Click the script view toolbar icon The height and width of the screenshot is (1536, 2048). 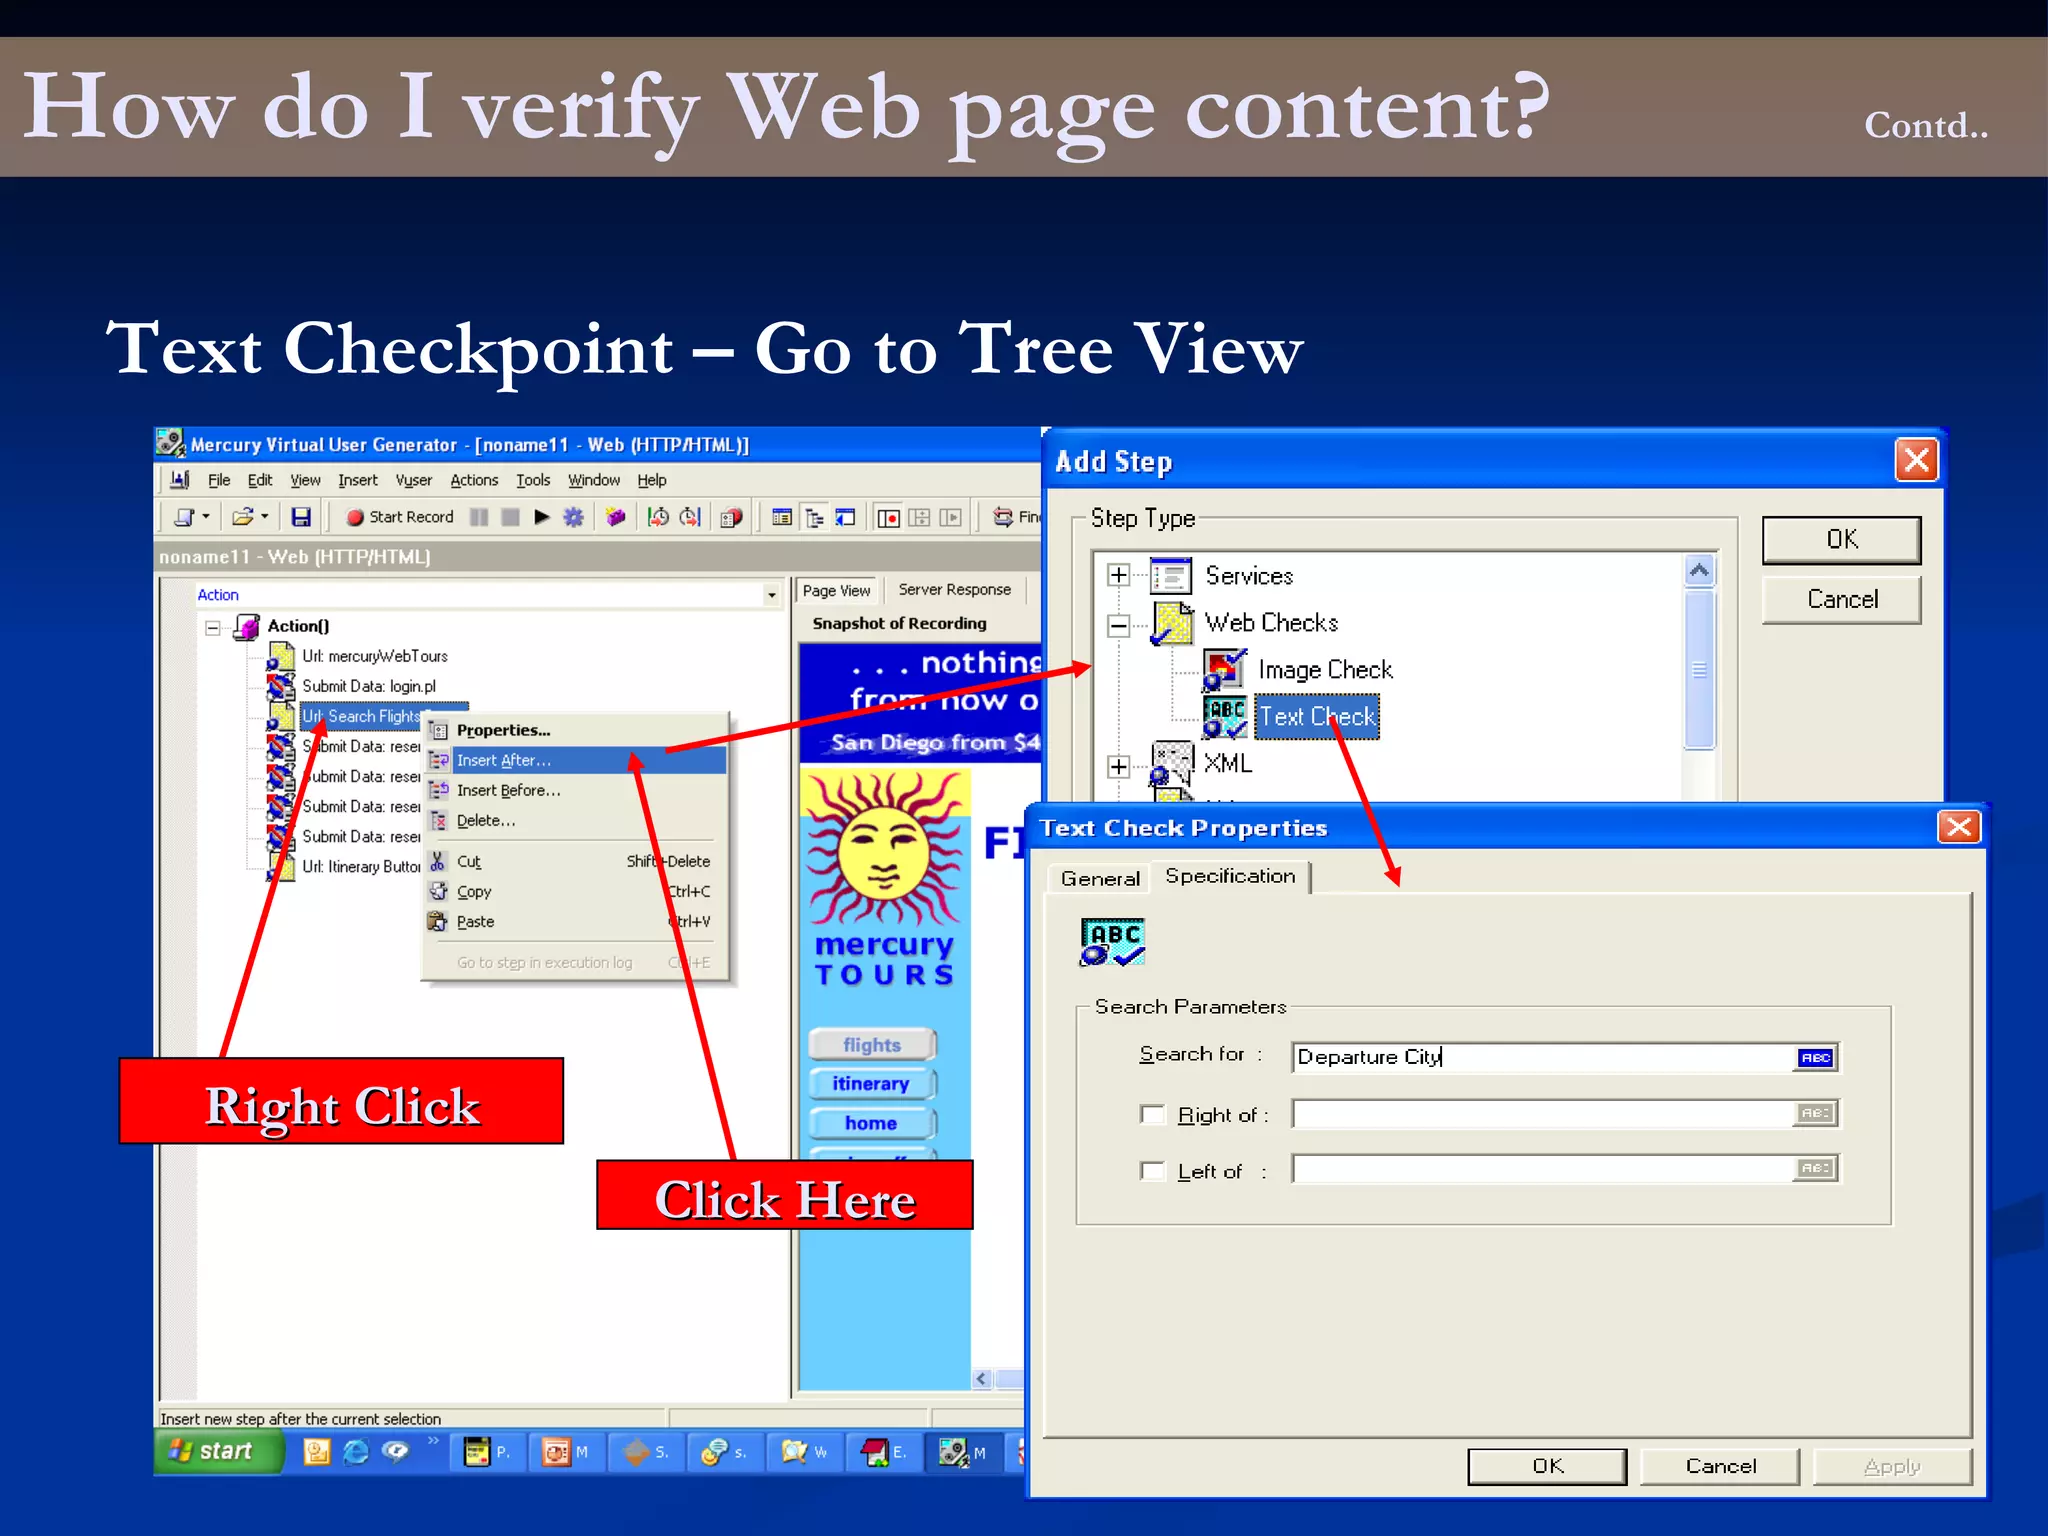click(x=782, y=517)
